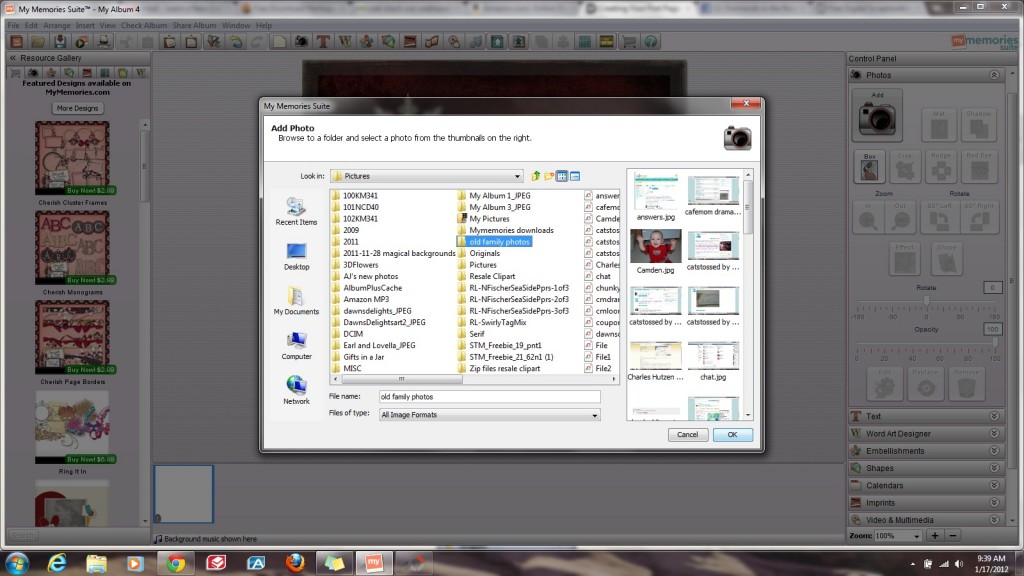
Task: Switch file browser to Details view
Action: (x=575, y=176)
